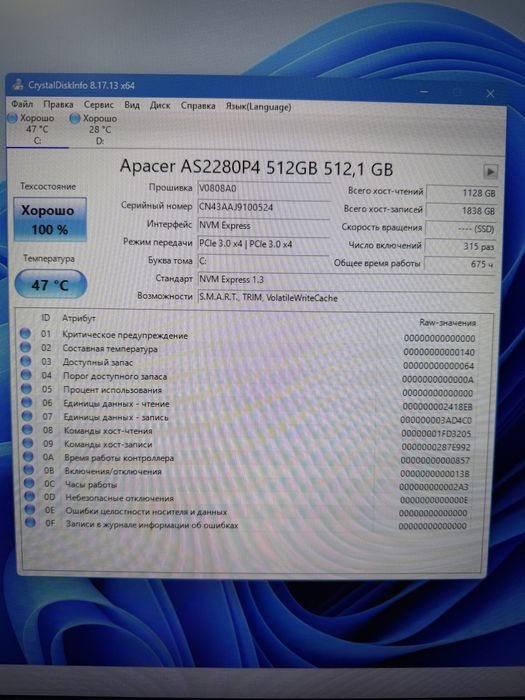The height and width of the screenshot is (700, 525).
Task: Click total host reads value 1128 GB
Action: (462, 193)
